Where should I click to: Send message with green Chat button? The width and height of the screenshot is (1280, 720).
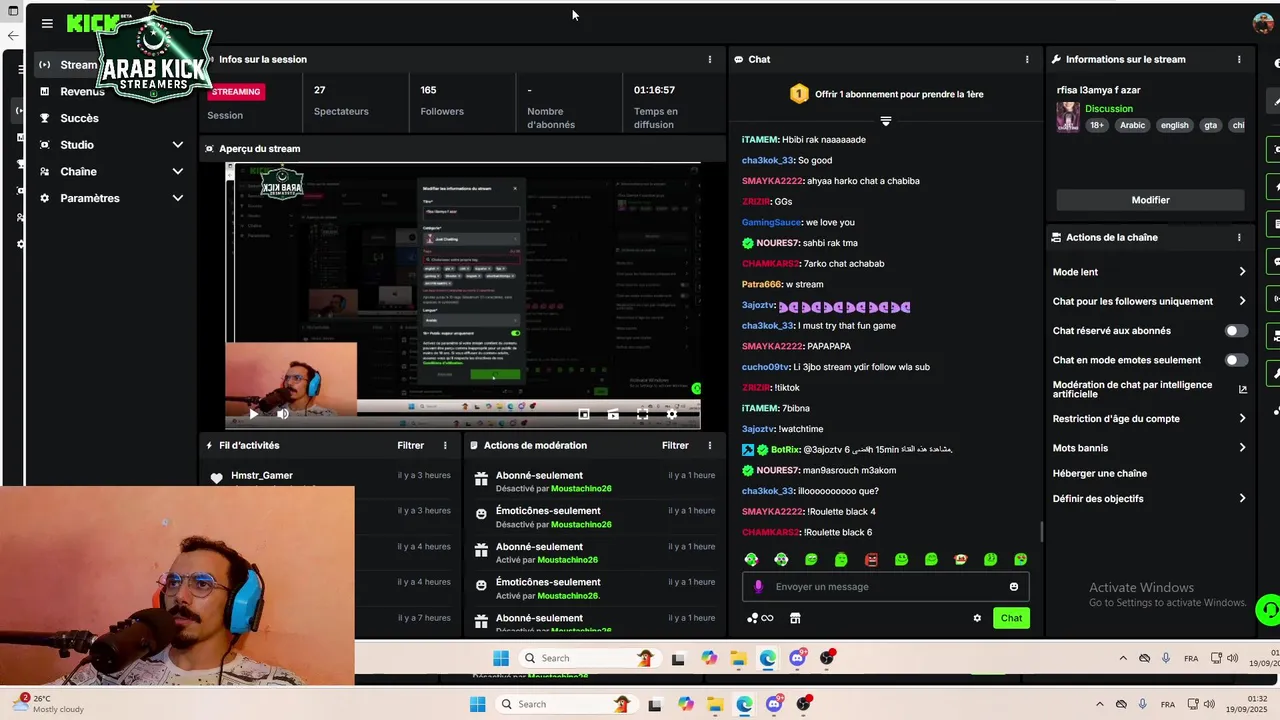pyautogui.click(x=1012, y=618)
